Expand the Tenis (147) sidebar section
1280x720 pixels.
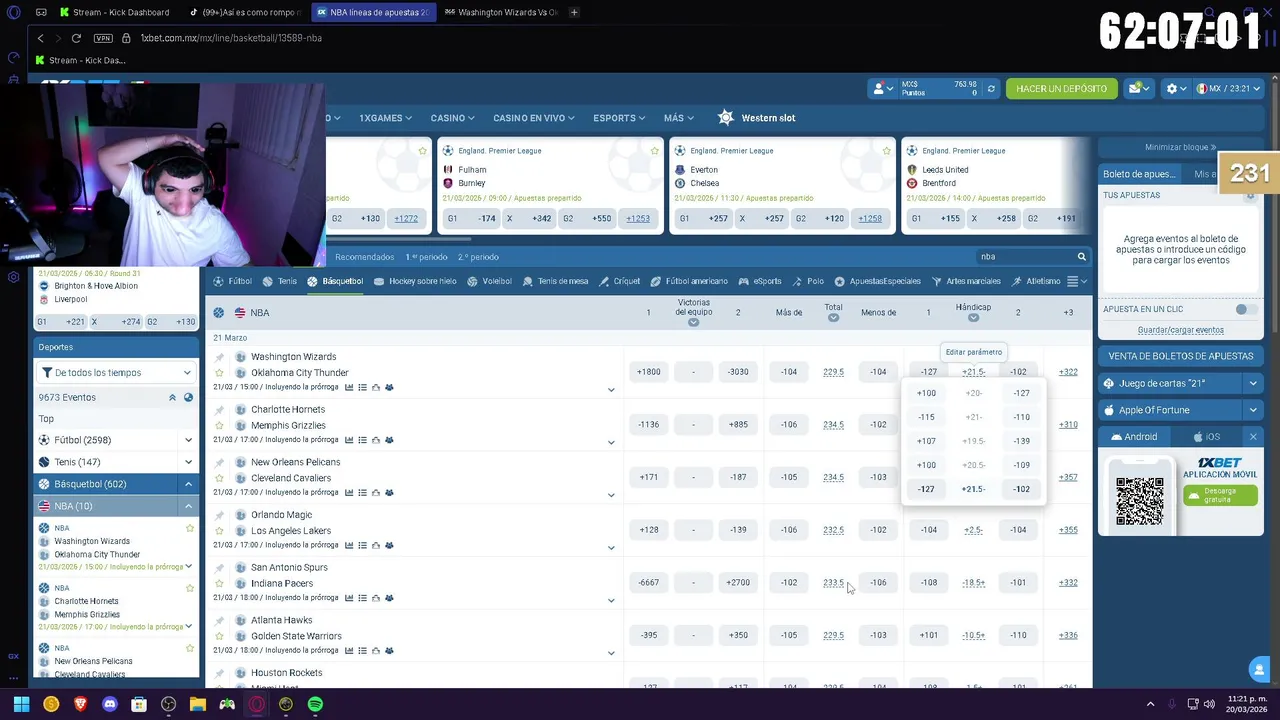(188, 462)
